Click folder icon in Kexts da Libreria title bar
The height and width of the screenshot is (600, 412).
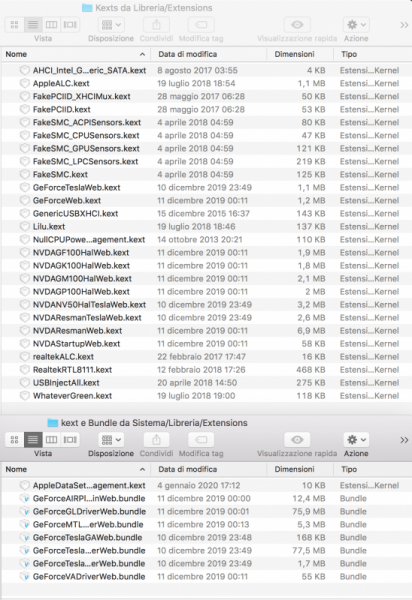click(87, 8)
